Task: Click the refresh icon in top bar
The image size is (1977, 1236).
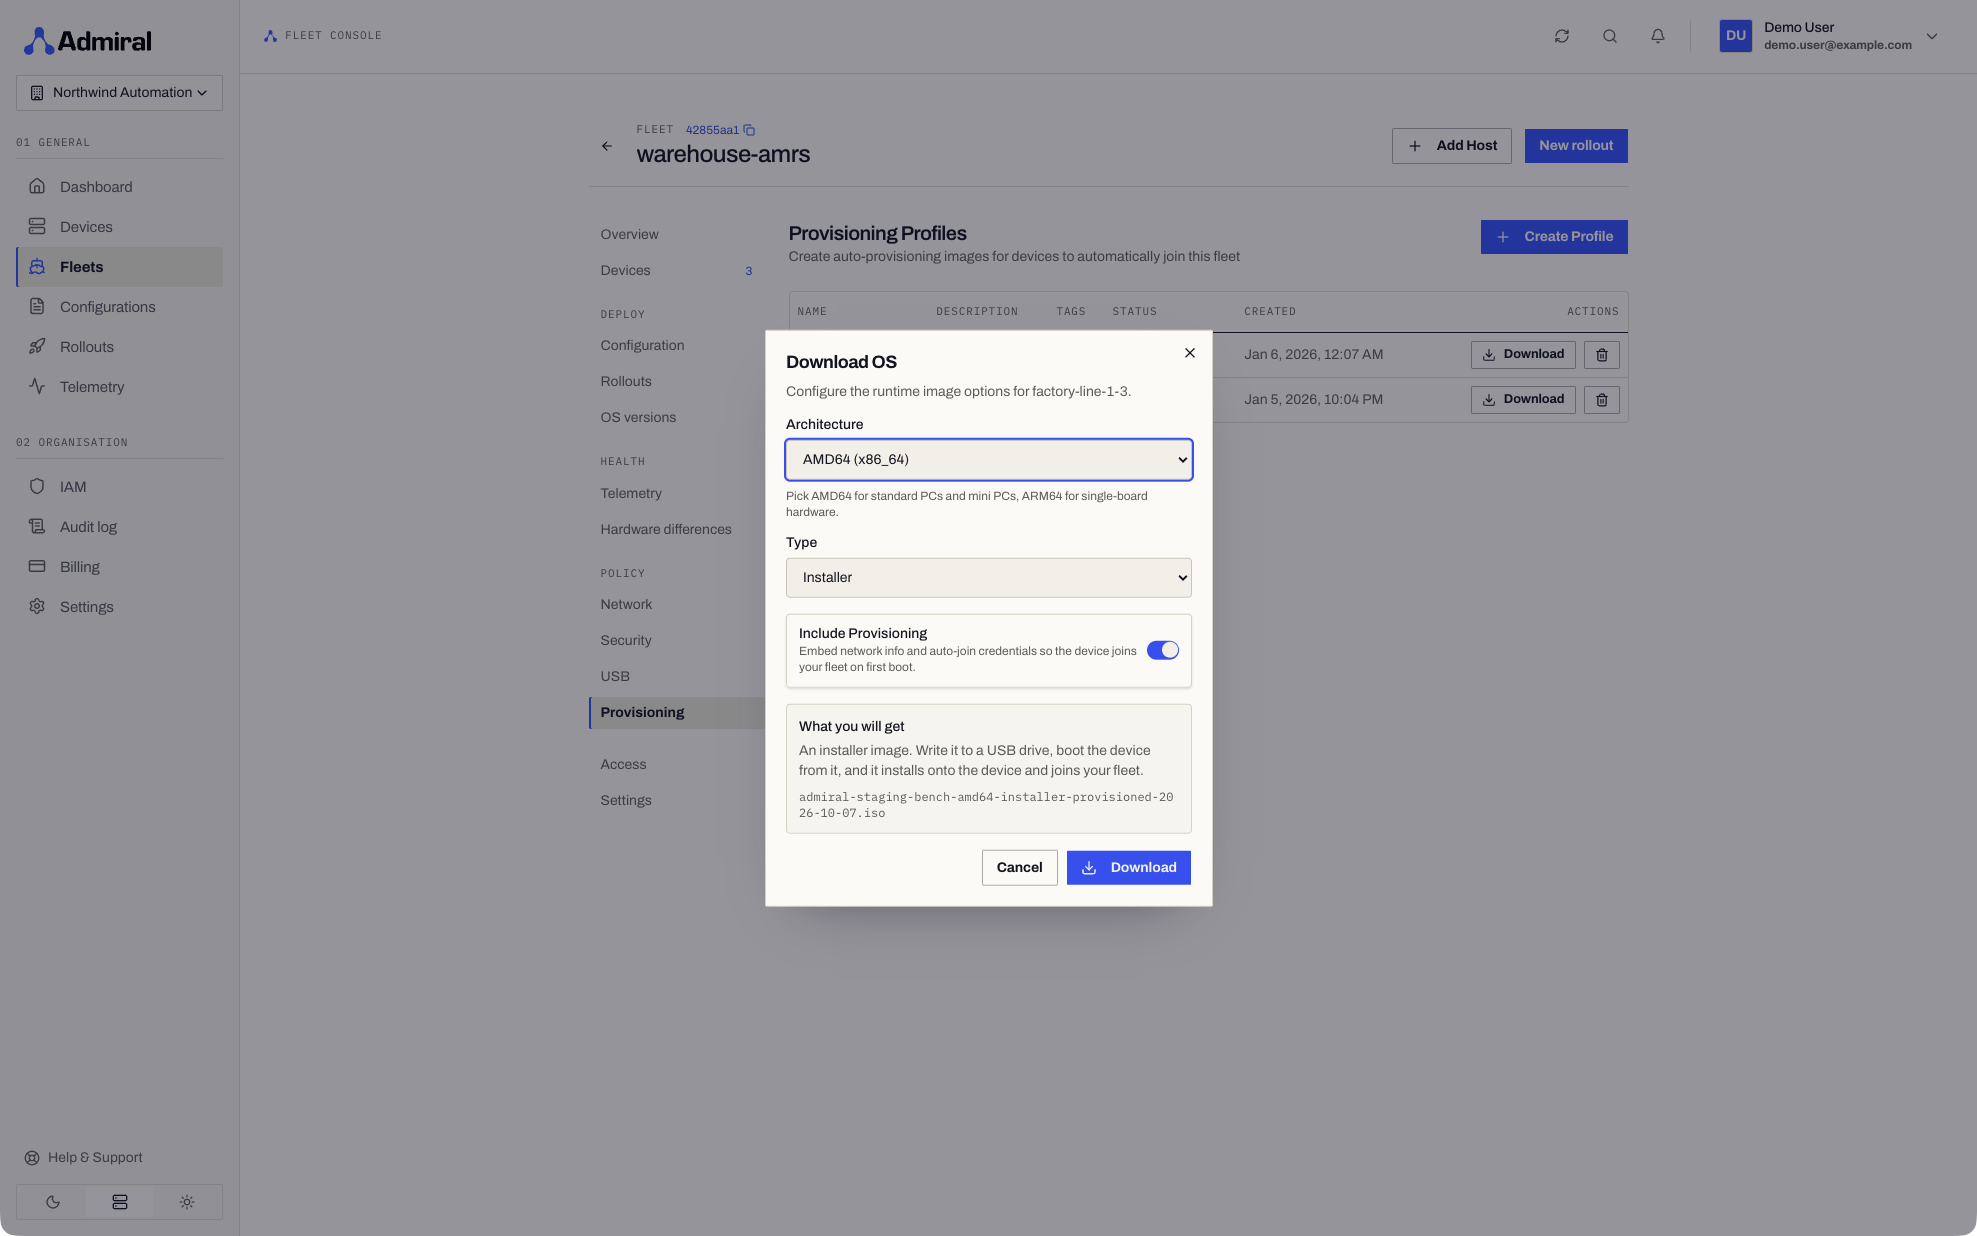Action: click(x=1562, y=36)
